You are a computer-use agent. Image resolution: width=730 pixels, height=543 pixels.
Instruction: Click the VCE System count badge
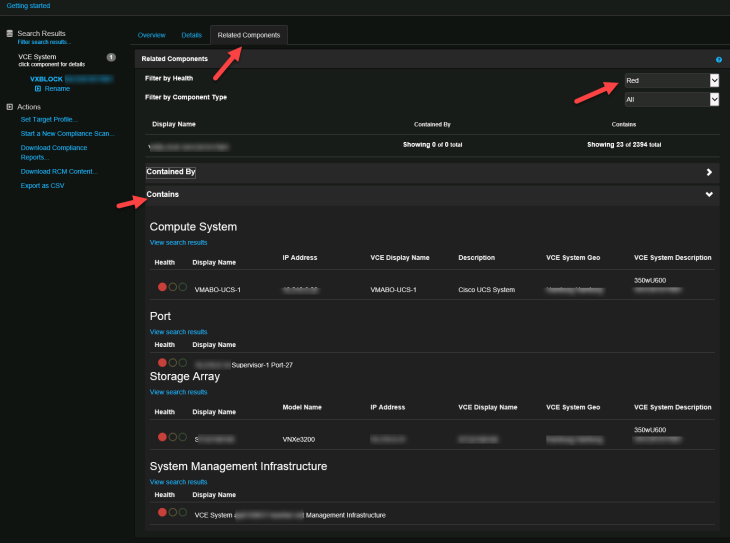coord(111,57)
